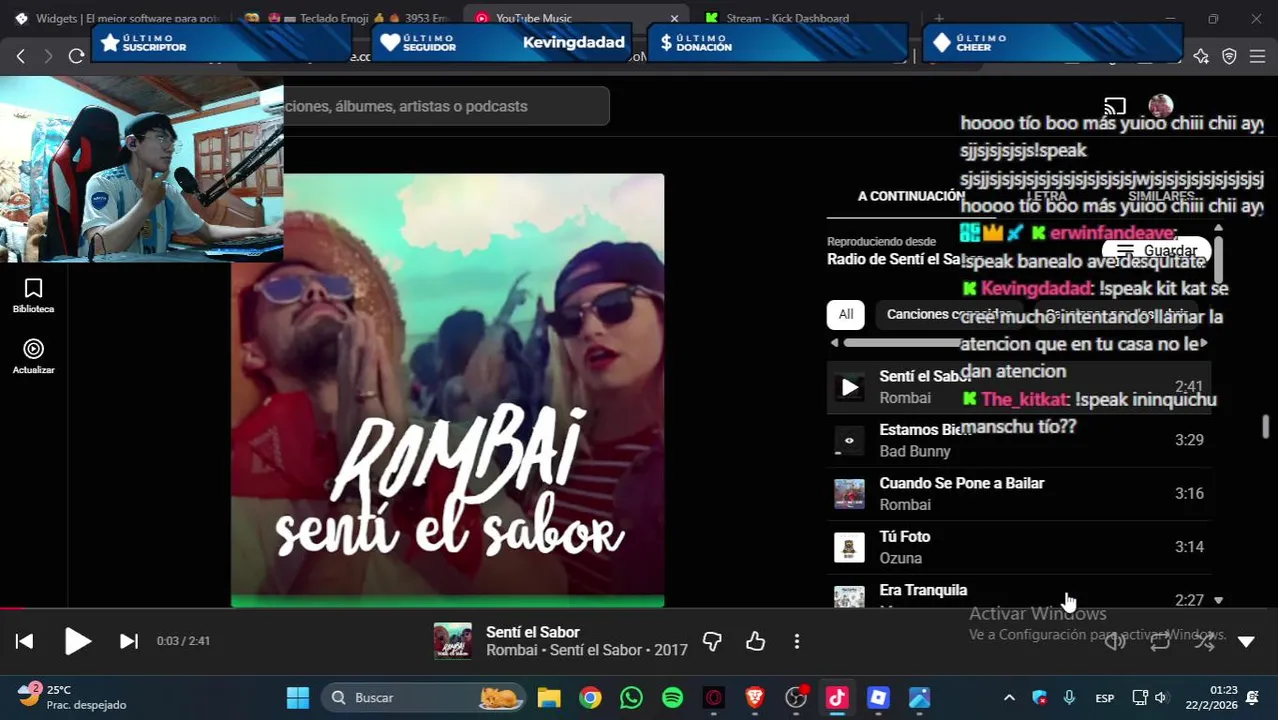The image size is (1278, 720).
Task: Click the Bad Bunny artist name
Action: (x=914, y=451)
